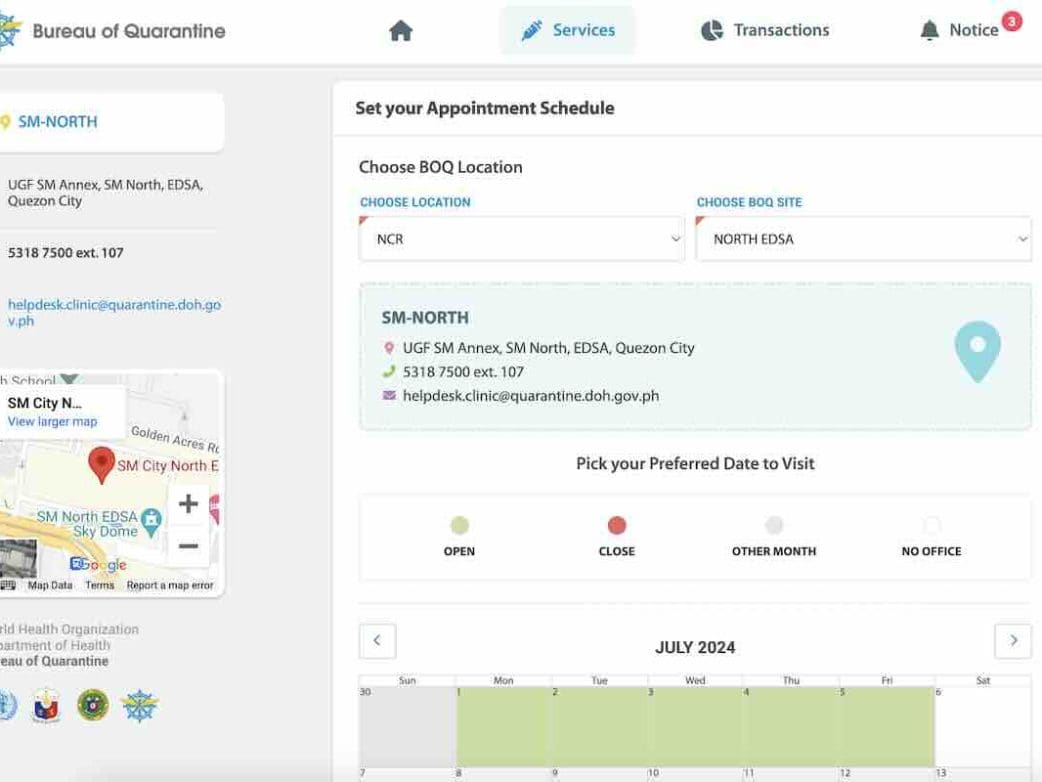Viewport: 1042px width, 782px height.
Task: Click Report a map error link
Action: 170,586
